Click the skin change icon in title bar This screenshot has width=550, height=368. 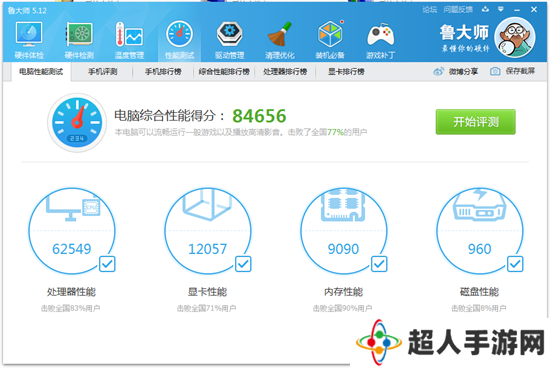[485, 9]
